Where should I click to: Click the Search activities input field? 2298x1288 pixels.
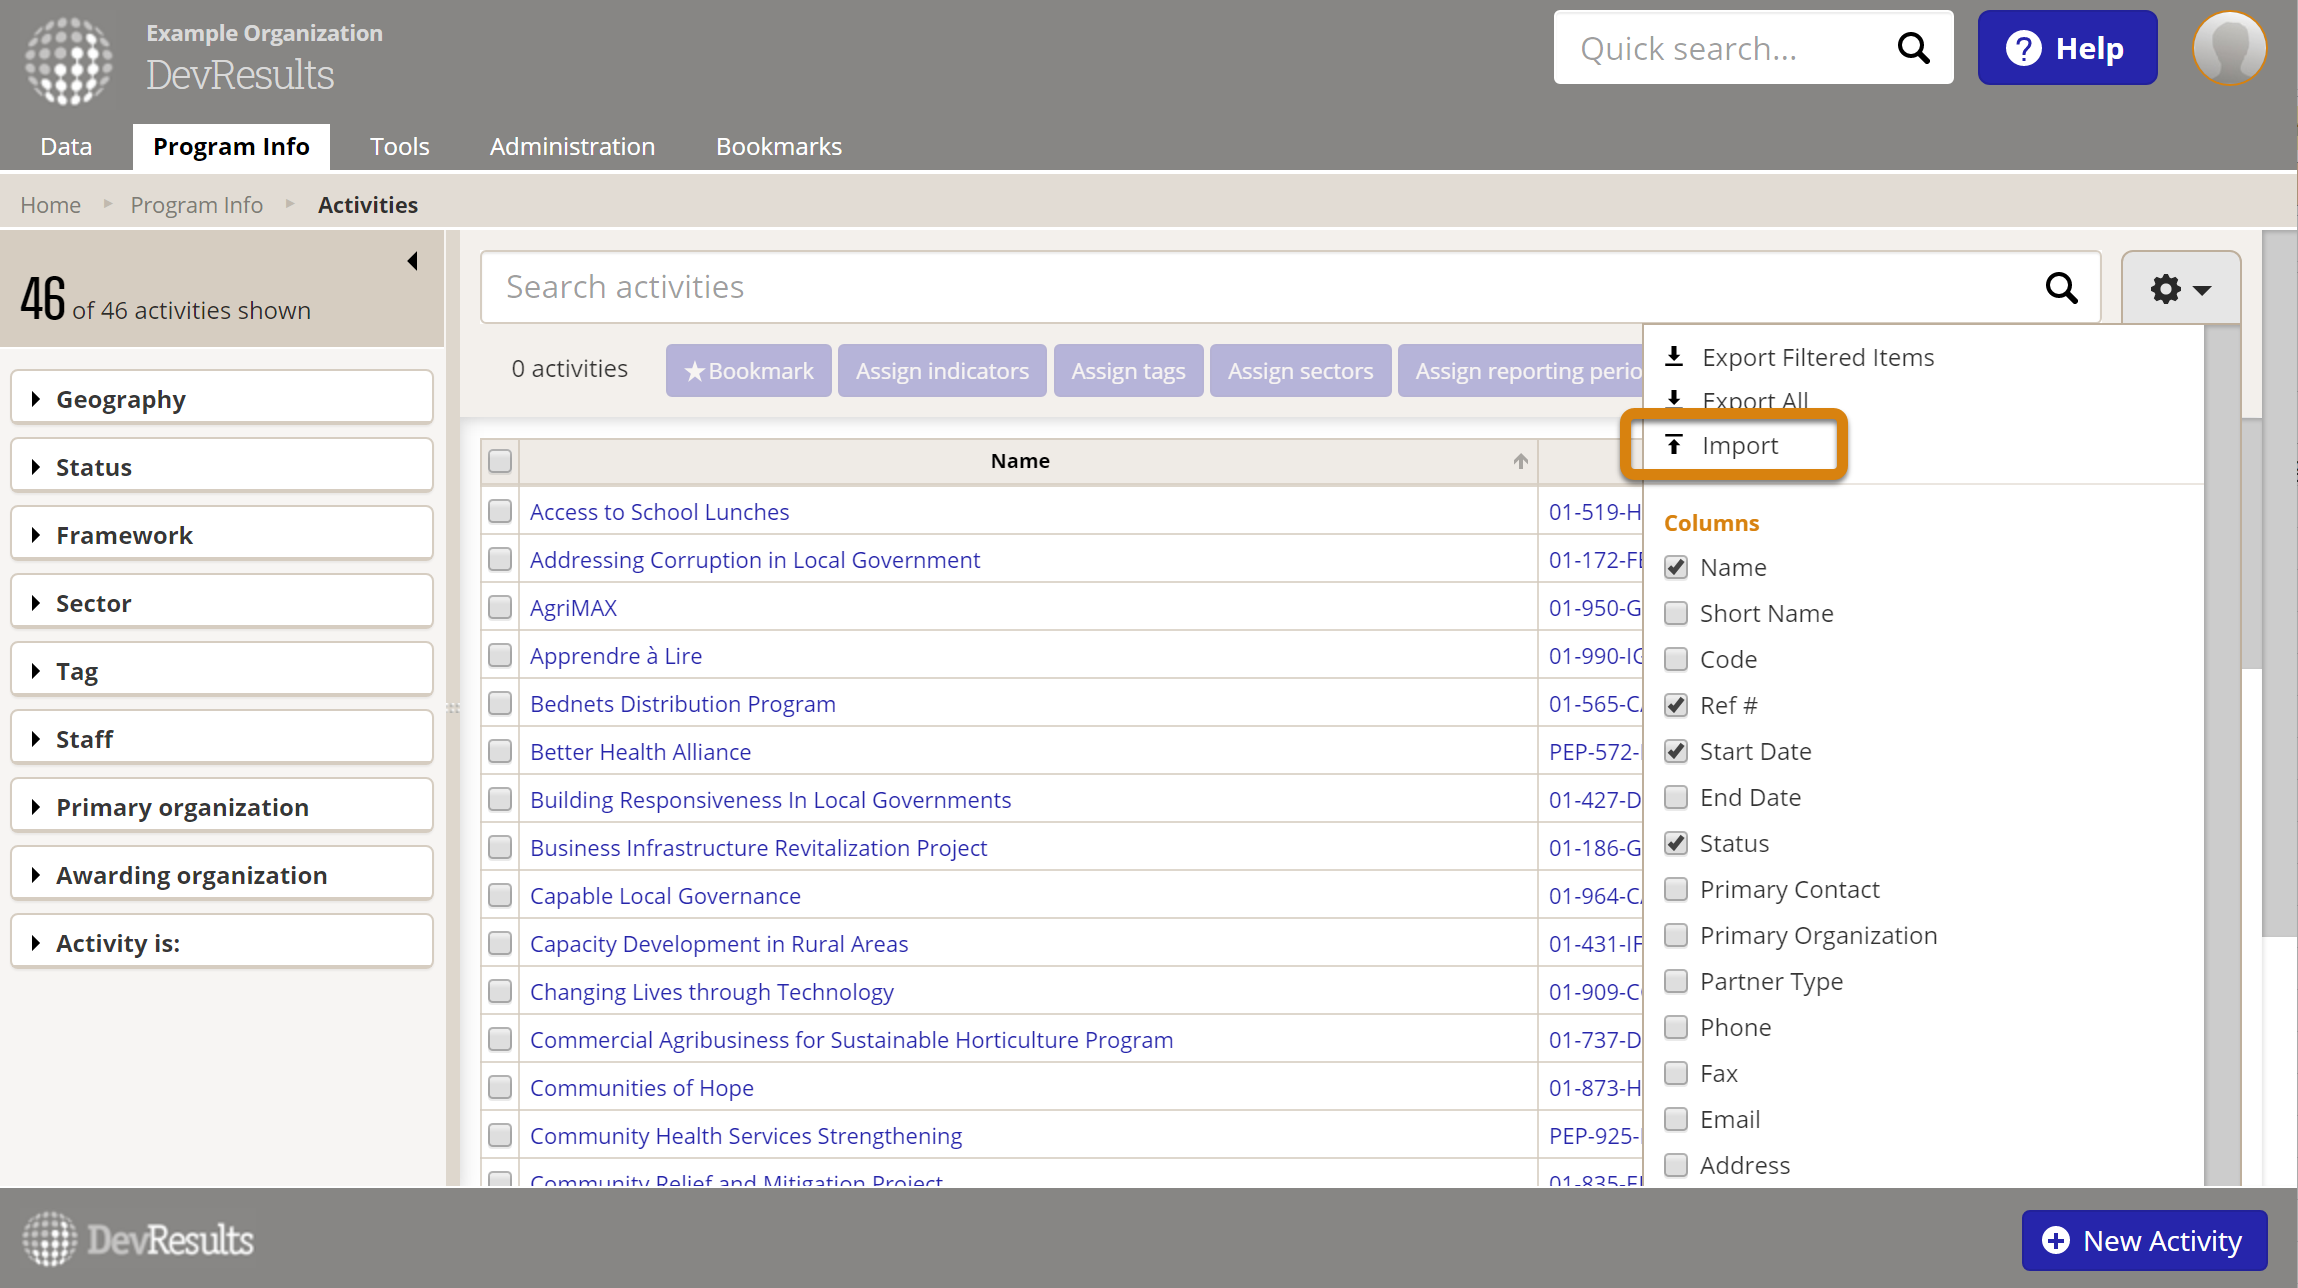(x=1260, y=287)
